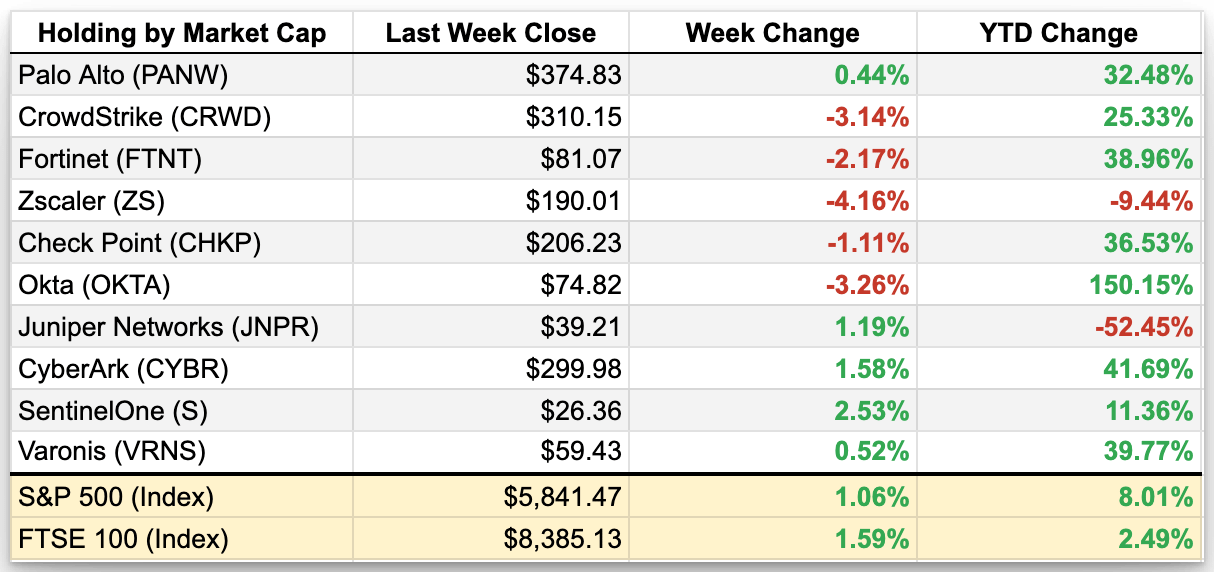Select the Last Week Close column header
Screen dimensions: 1214x572
tap(490, 33)
